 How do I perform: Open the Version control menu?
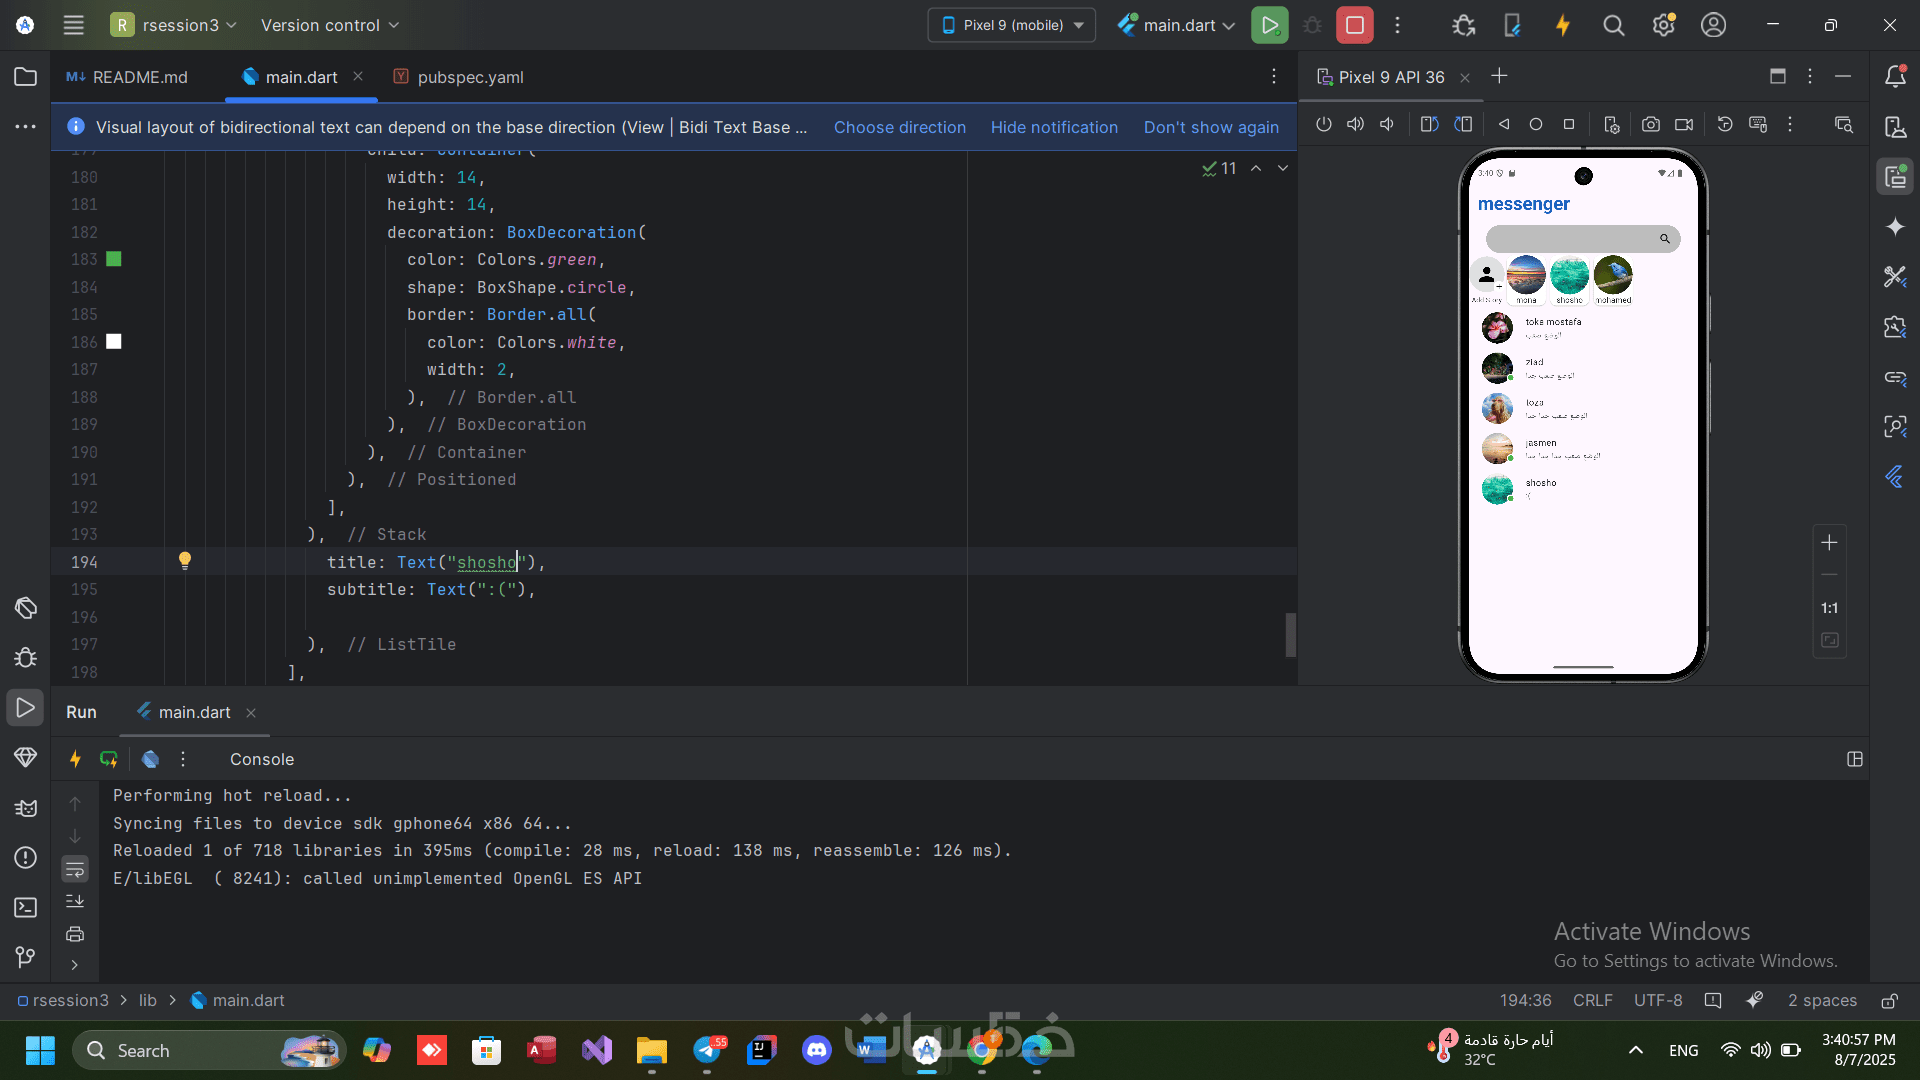(329, 25)
